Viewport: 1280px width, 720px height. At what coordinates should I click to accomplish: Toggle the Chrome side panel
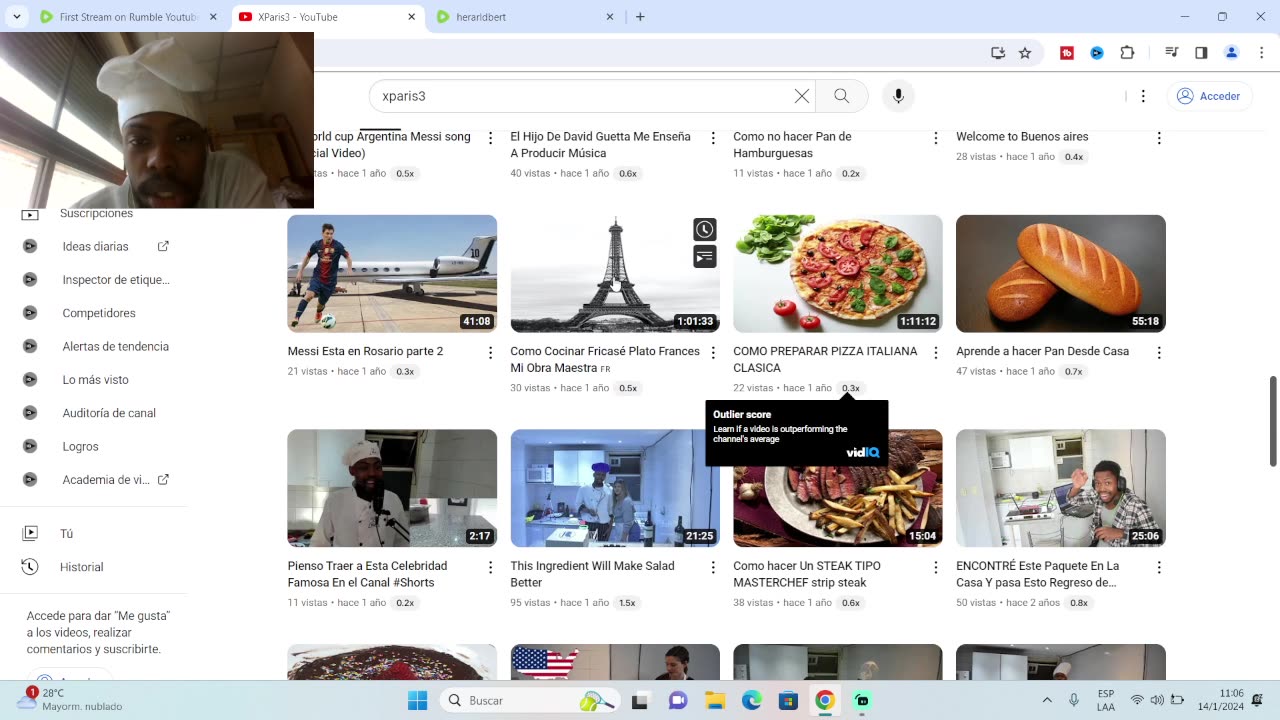1201,53
